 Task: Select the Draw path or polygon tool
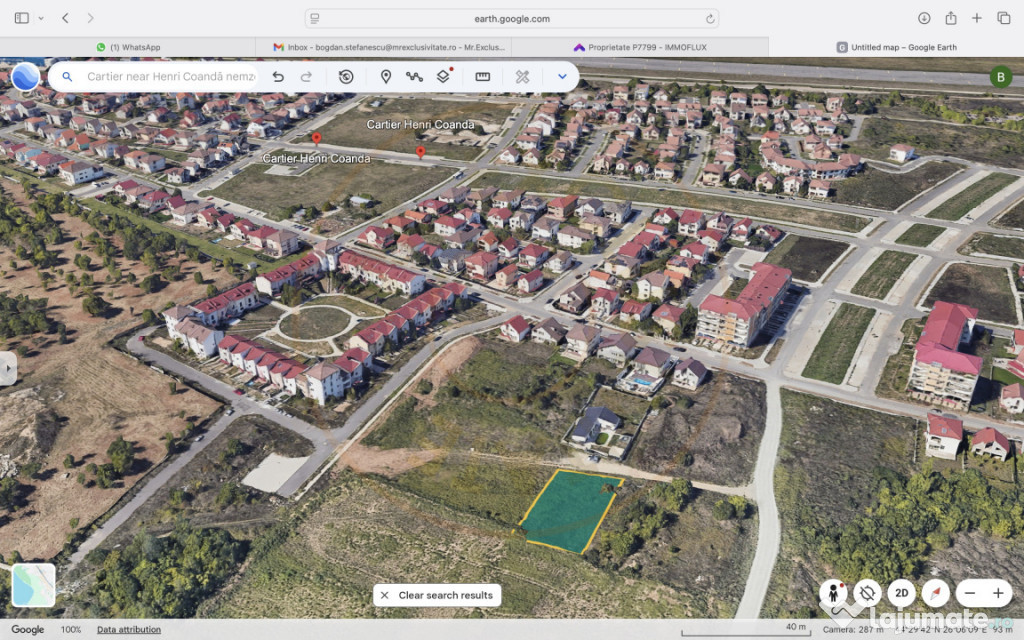coord(414,77)
